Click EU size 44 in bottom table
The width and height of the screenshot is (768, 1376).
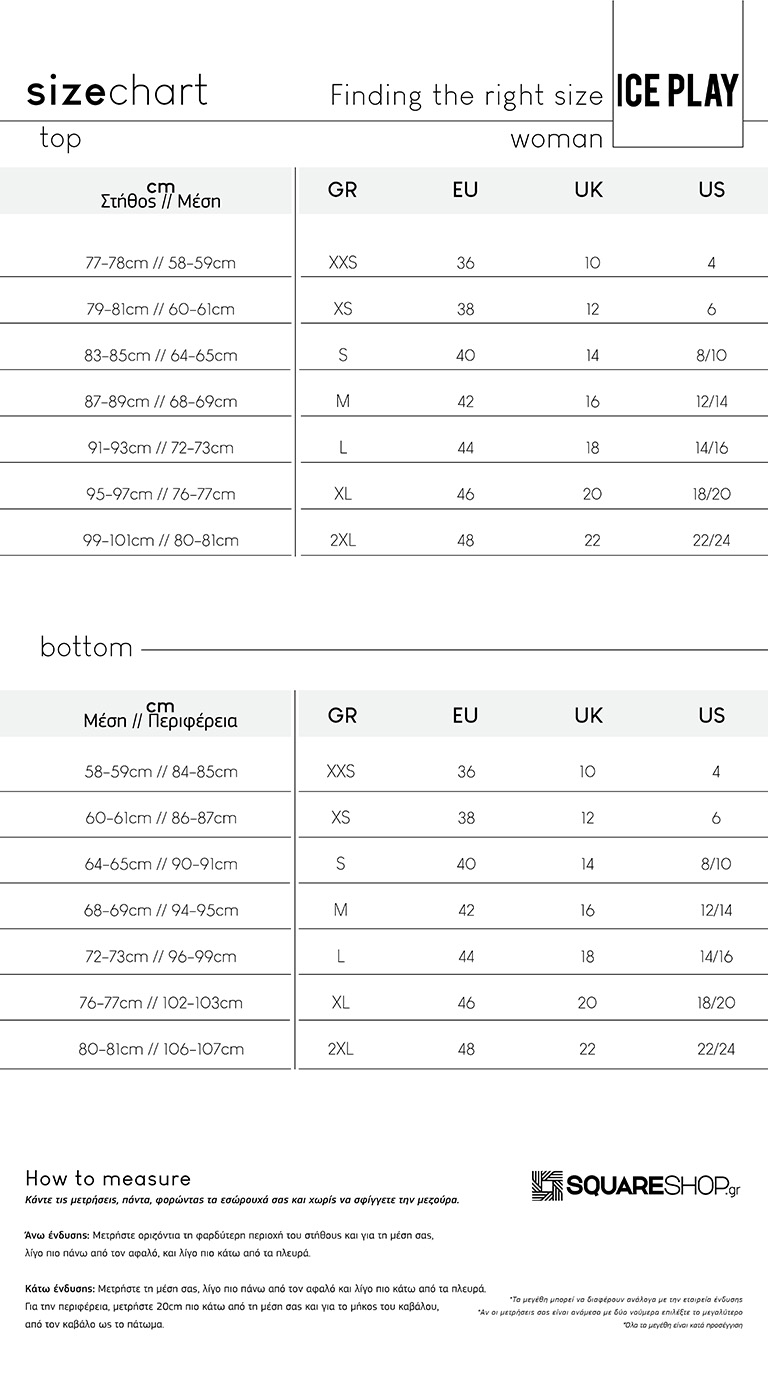(x=466, y=957)
